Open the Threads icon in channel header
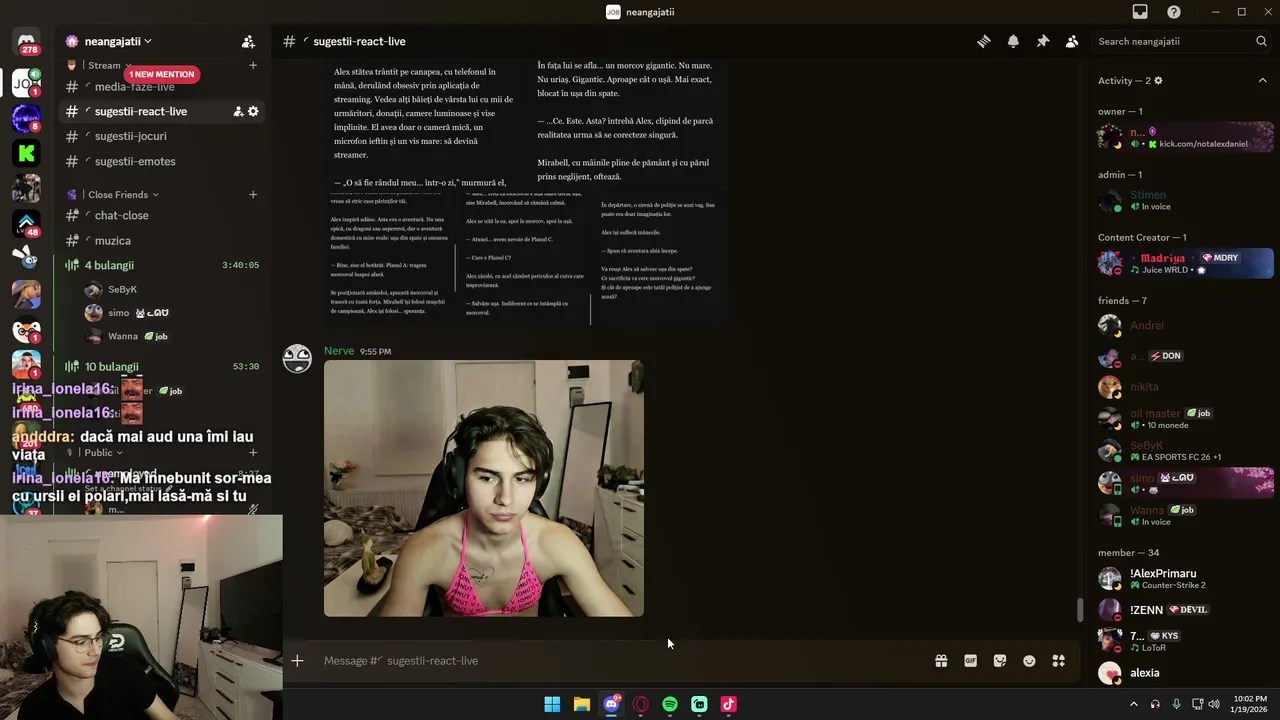This screenshot has width=1280, height=720. pyautogui.click(x=984, y=41)
